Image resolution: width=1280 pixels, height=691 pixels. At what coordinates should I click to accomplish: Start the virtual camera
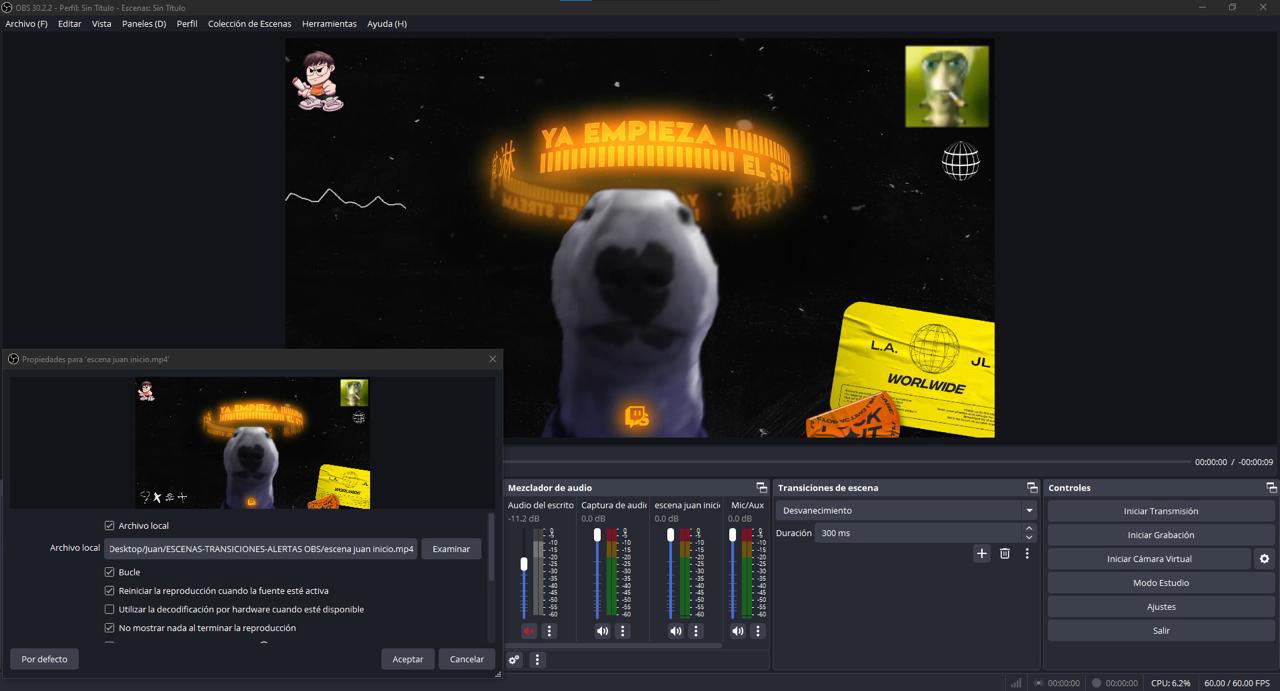pos(1149,559)
